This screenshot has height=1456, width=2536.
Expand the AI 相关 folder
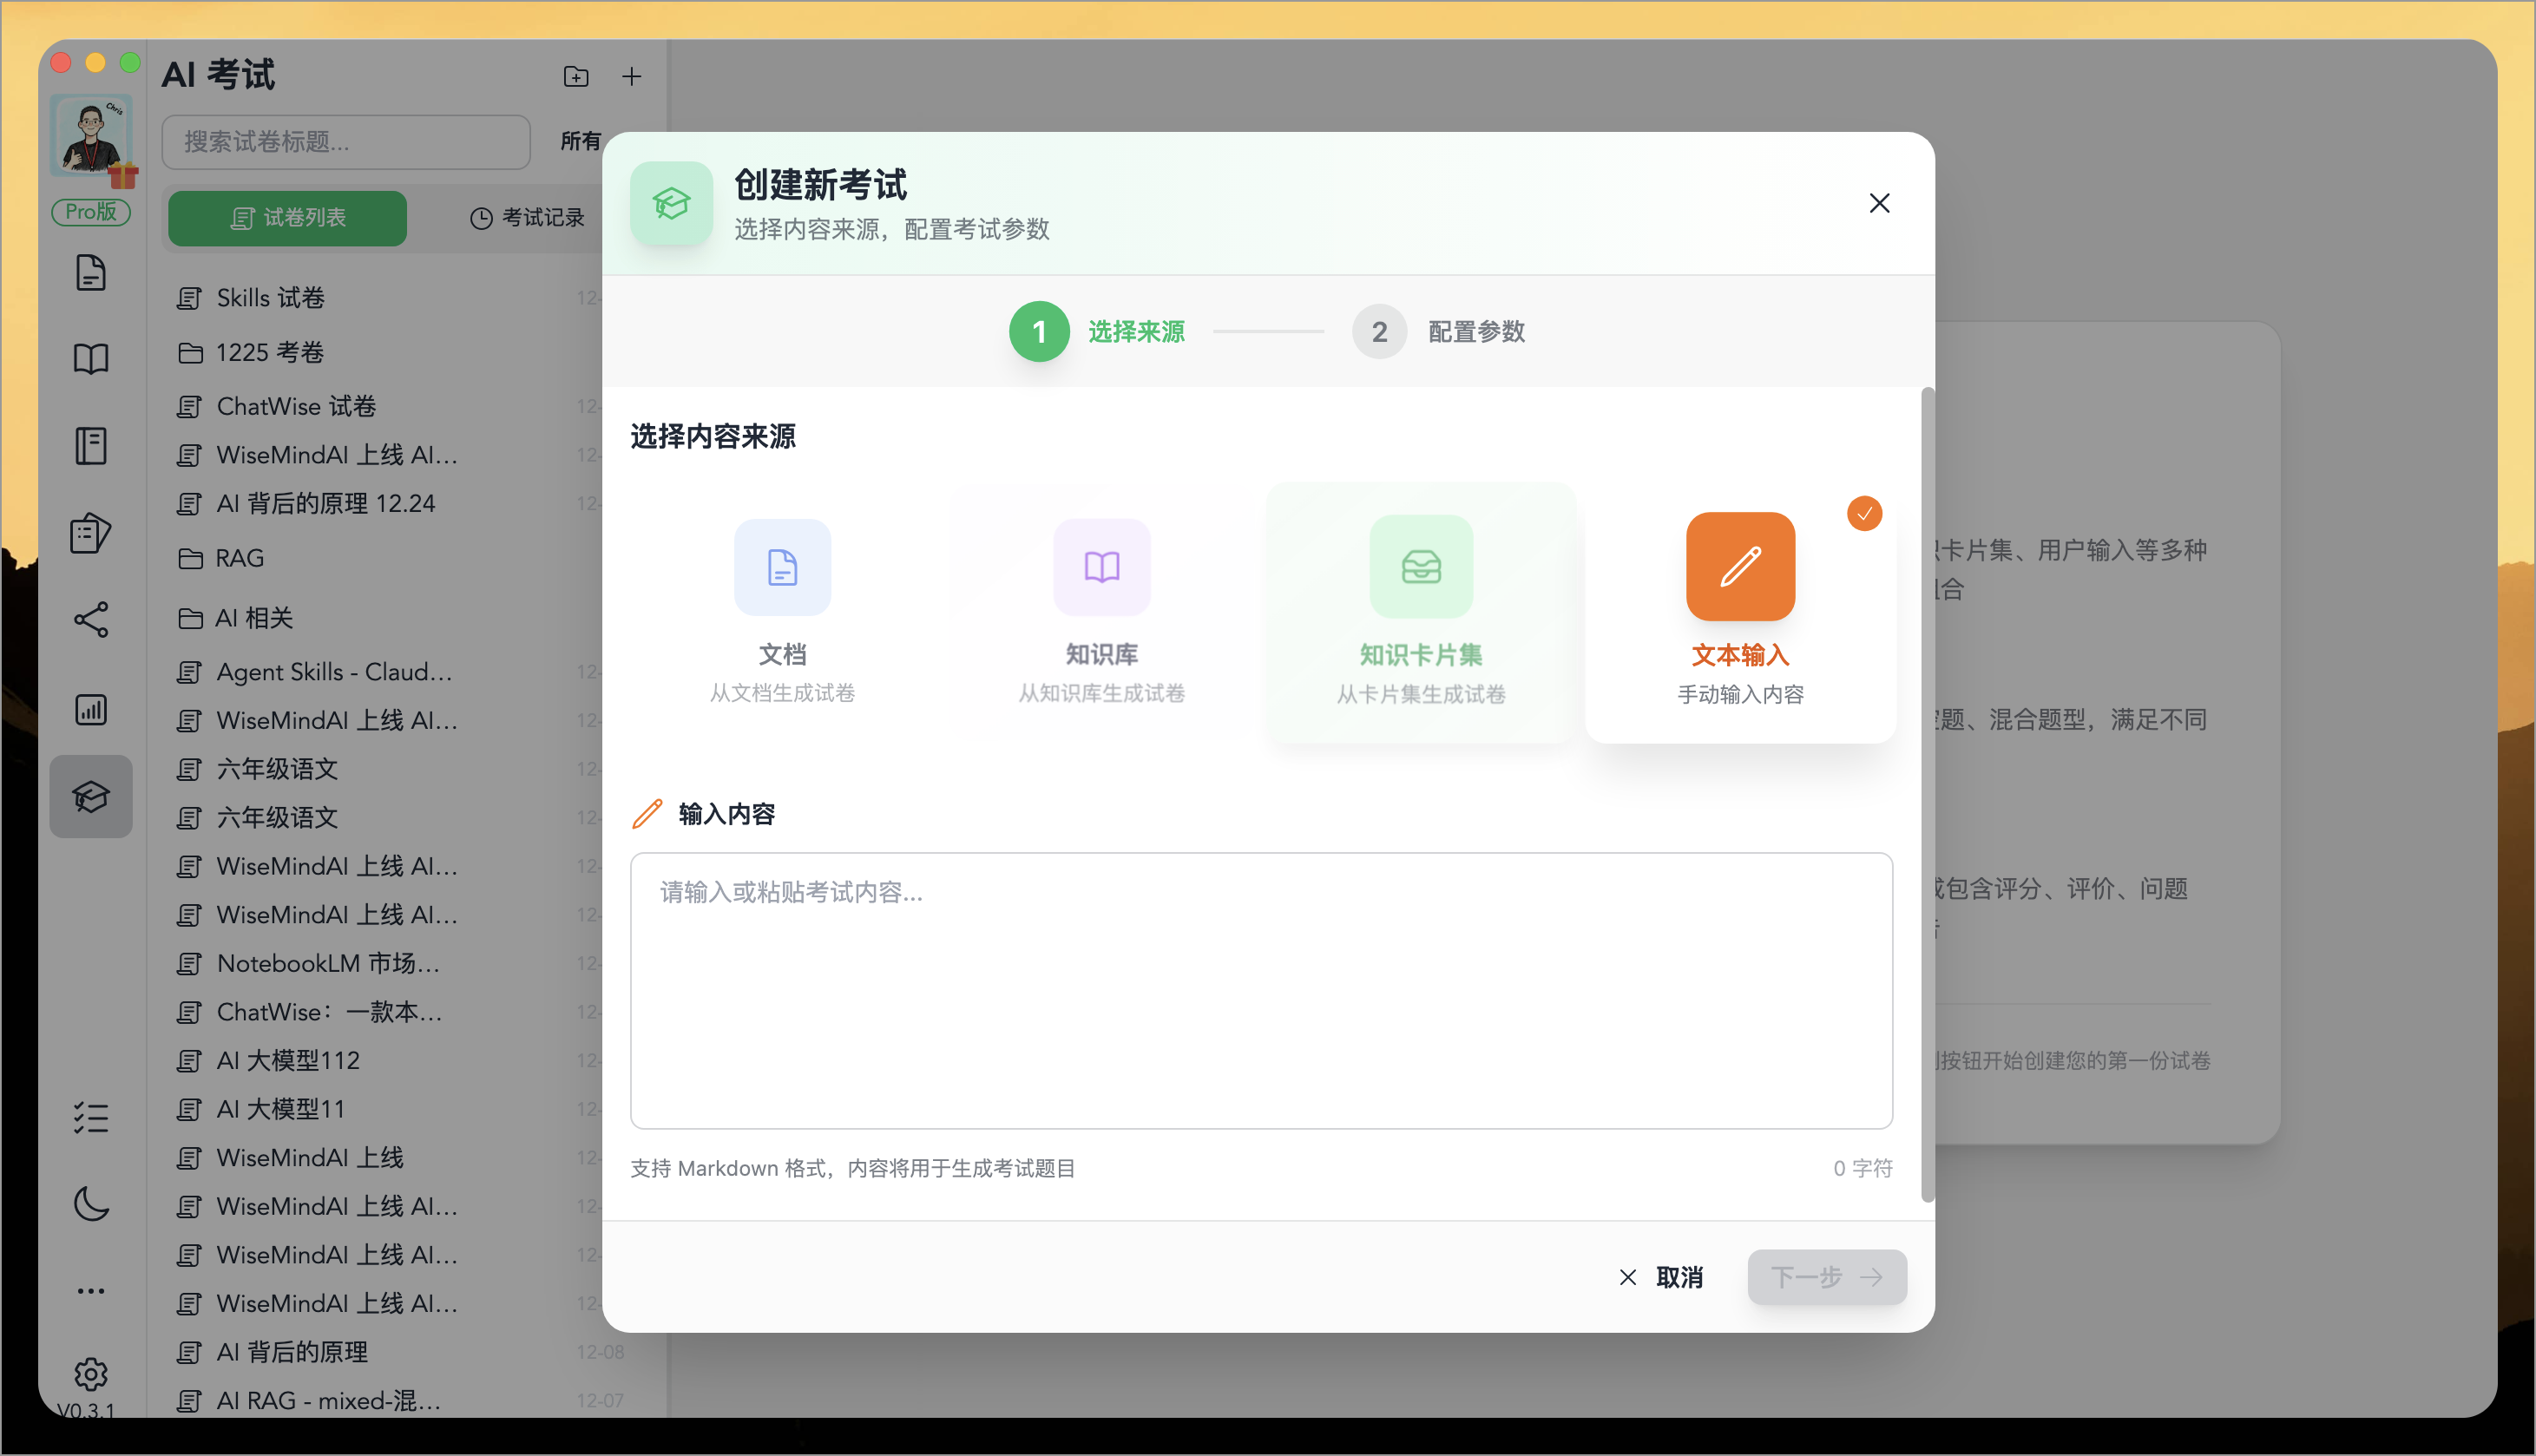pos(254,618)
